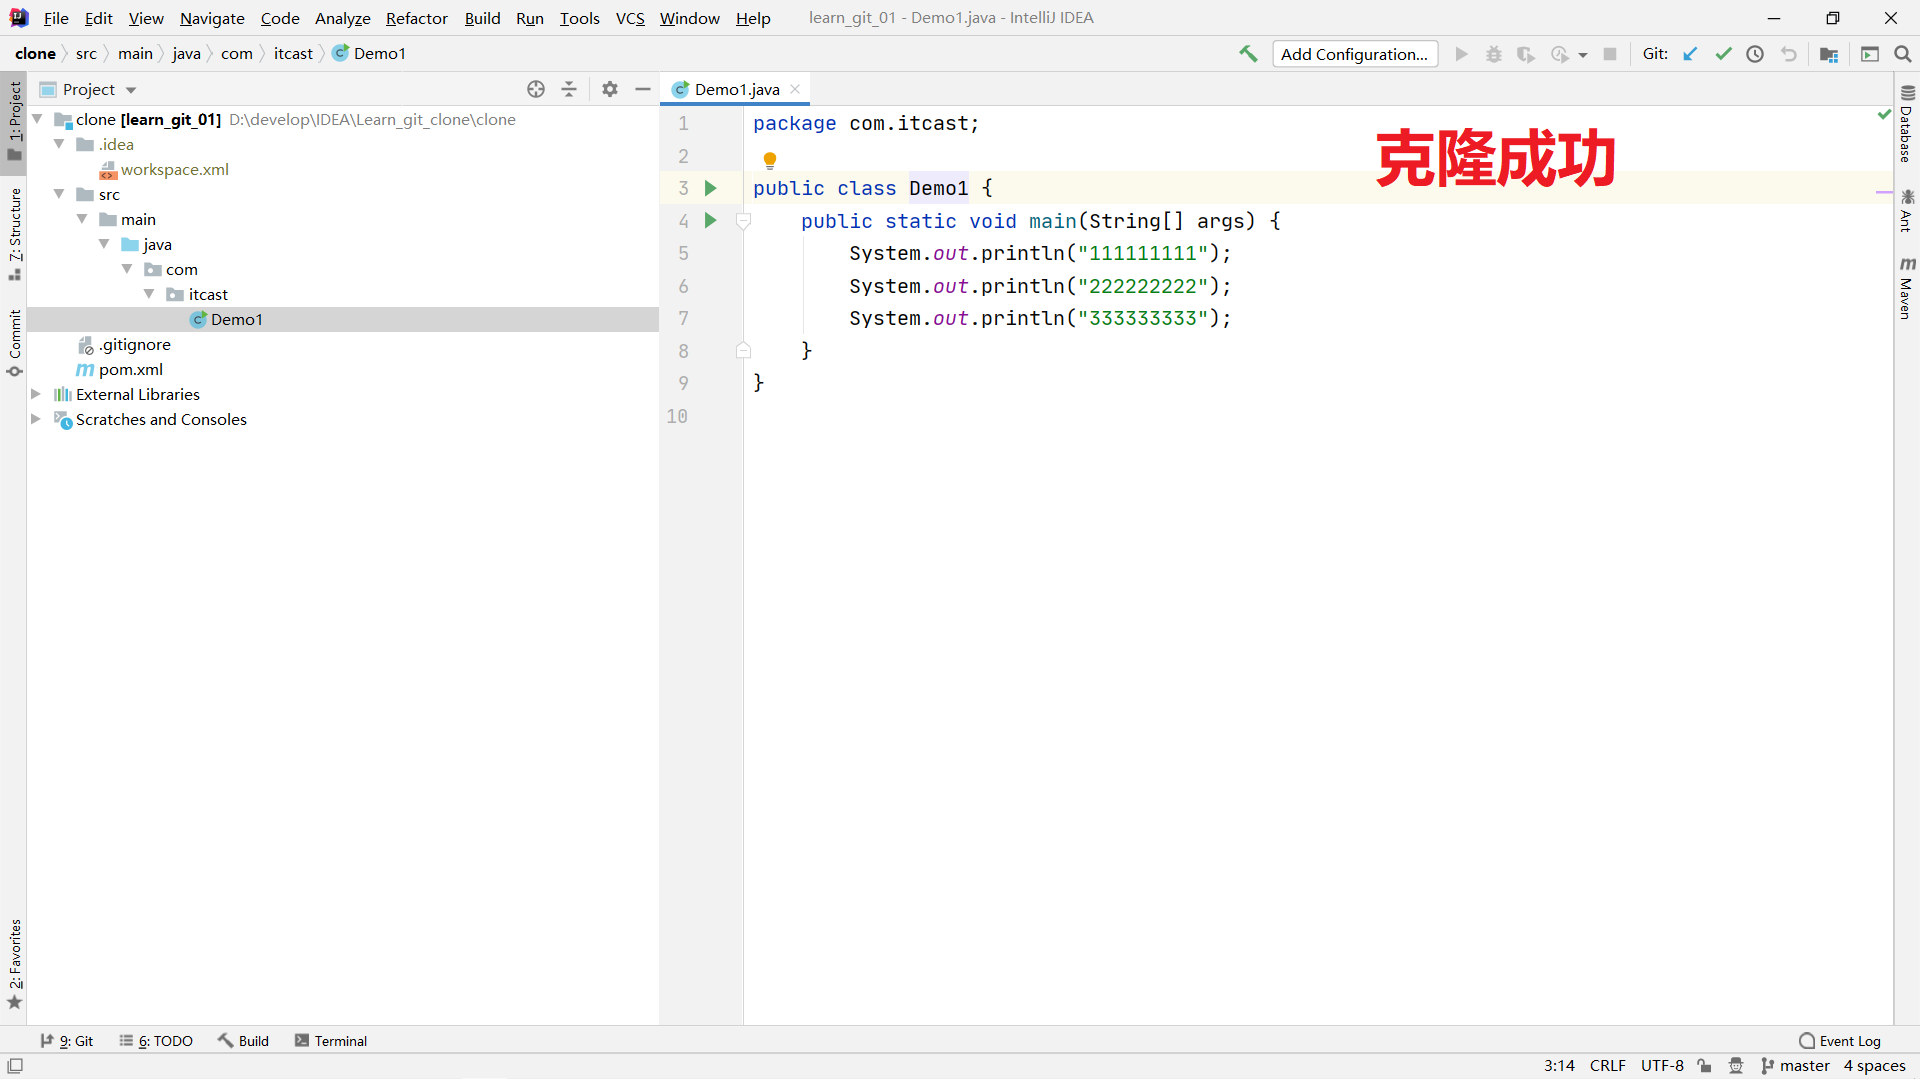
Task: Open Project panel gear options
Action: coord(610,89)
